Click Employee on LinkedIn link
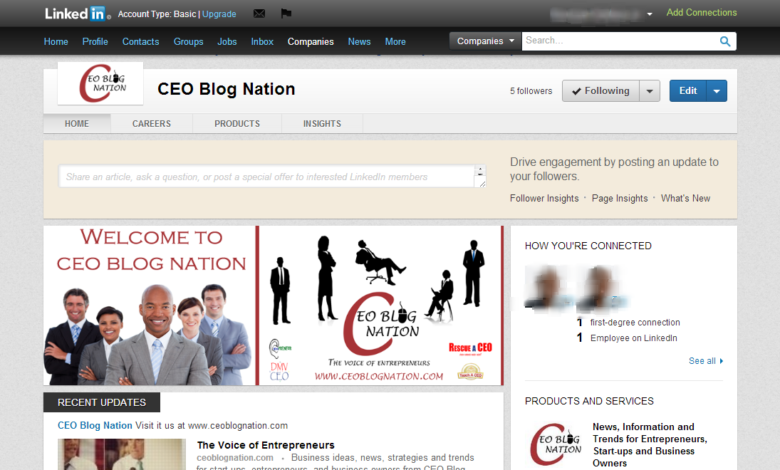Viewport: 780px width, 470px height. [633, 338]
